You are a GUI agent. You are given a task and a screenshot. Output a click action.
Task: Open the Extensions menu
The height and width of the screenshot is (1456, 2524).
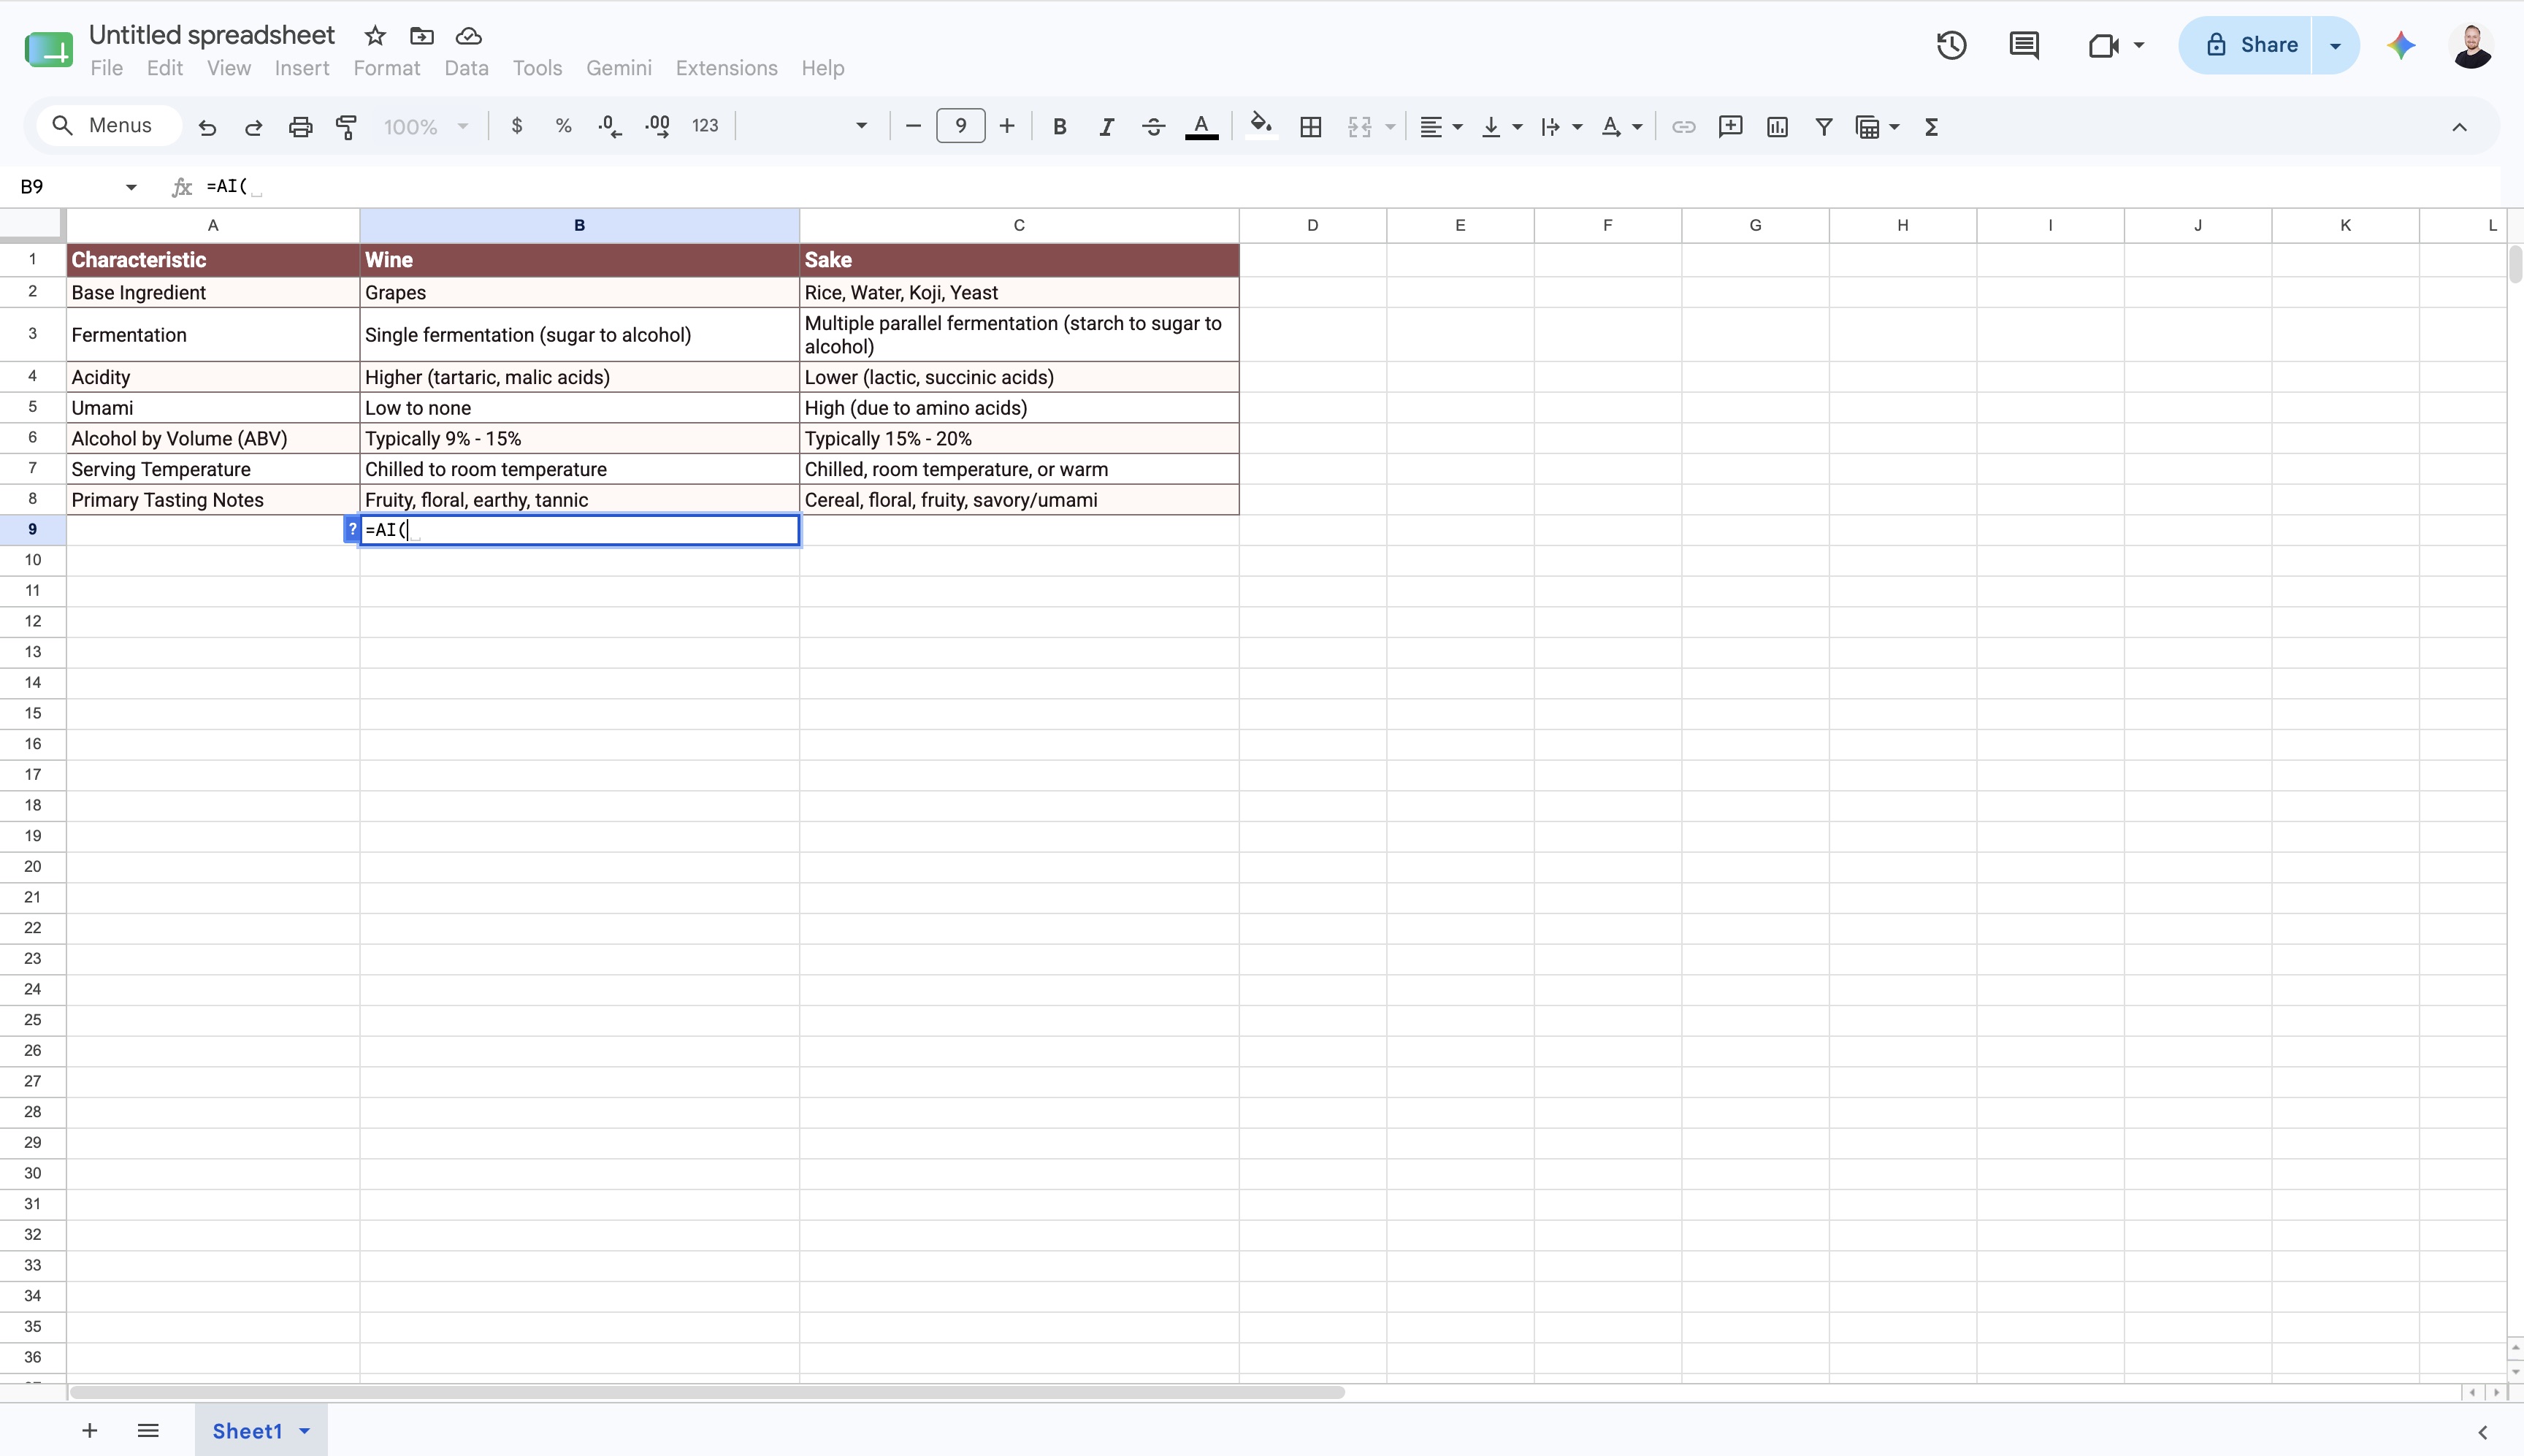tap(726, 68)
